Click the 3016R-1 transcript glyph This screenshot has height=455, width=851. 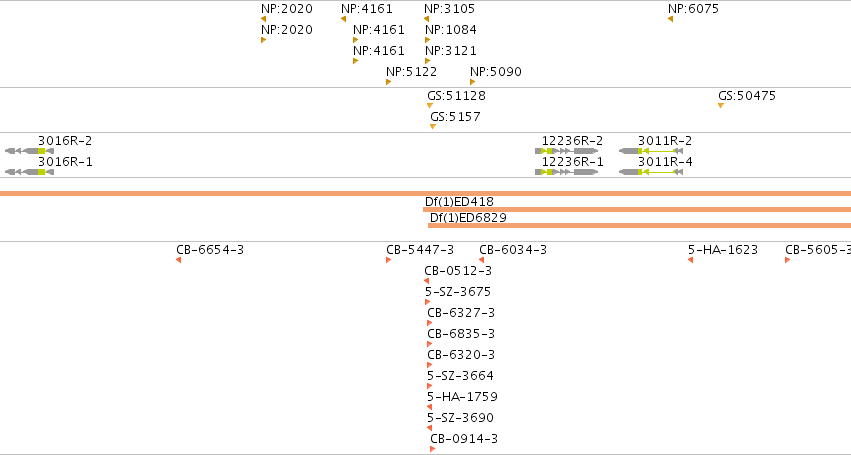click(x=29, y=172)
